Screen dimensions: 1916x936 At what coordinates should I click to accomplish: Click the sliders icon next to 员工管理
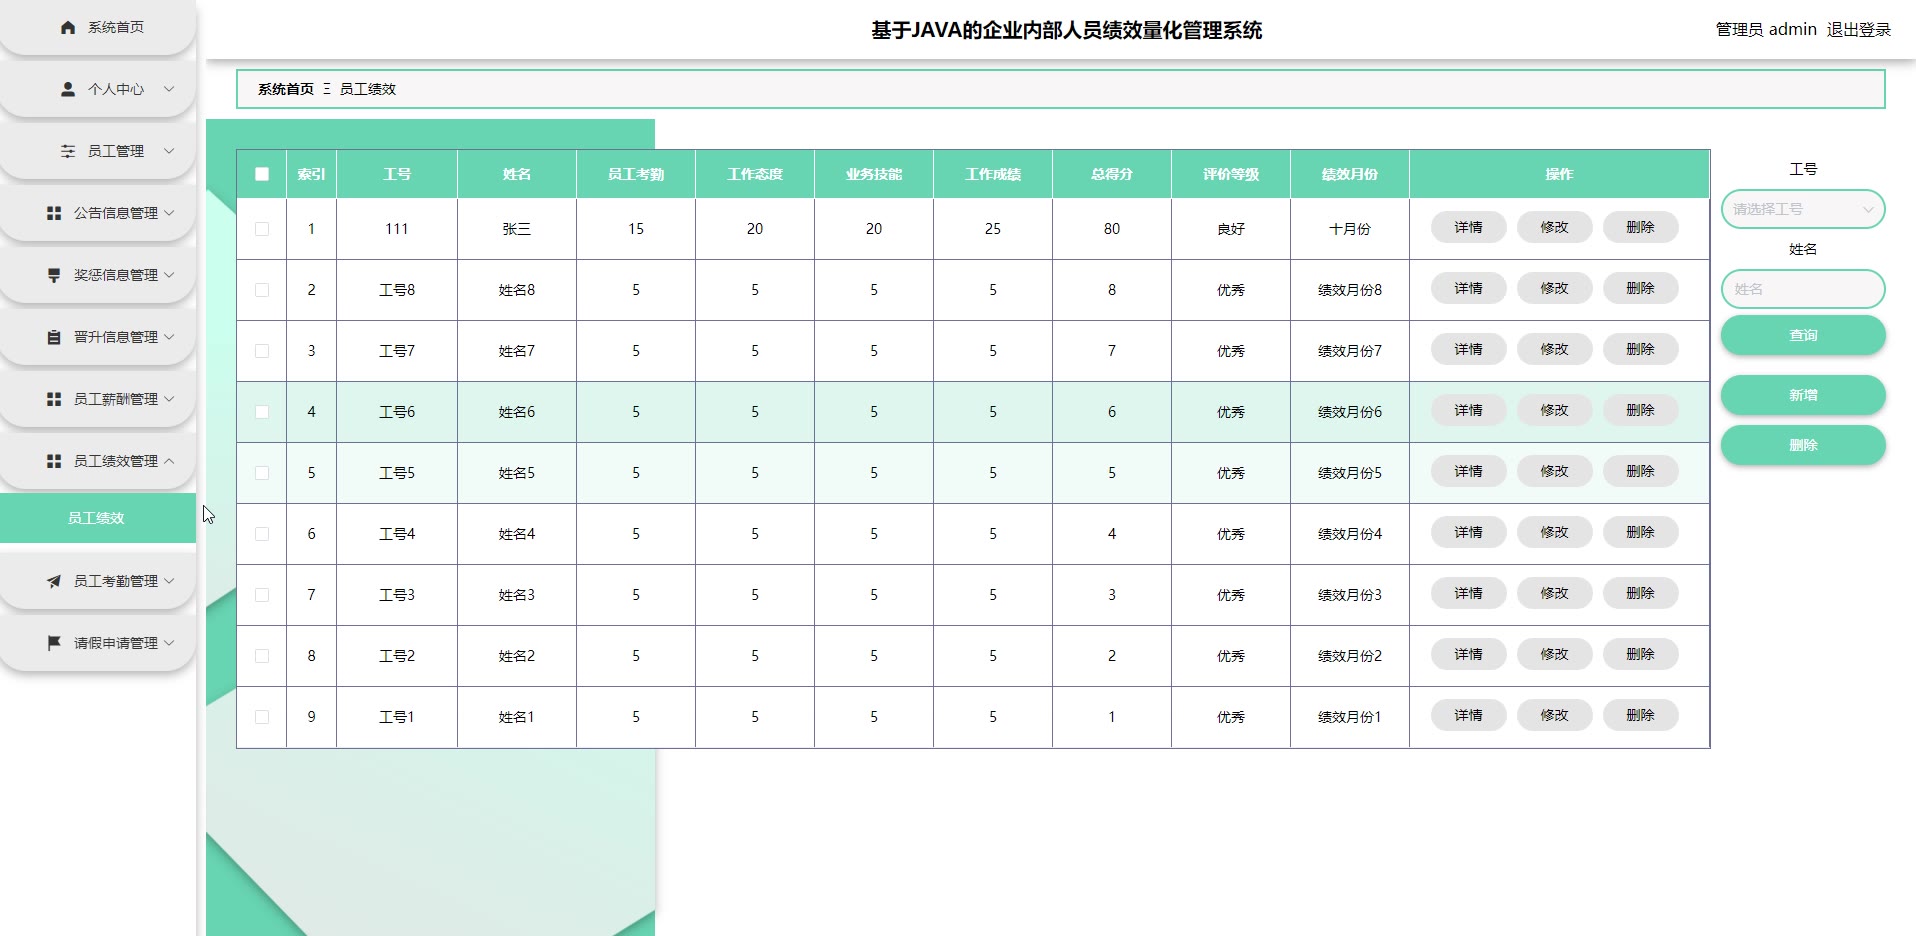click(x=68, y=151)
